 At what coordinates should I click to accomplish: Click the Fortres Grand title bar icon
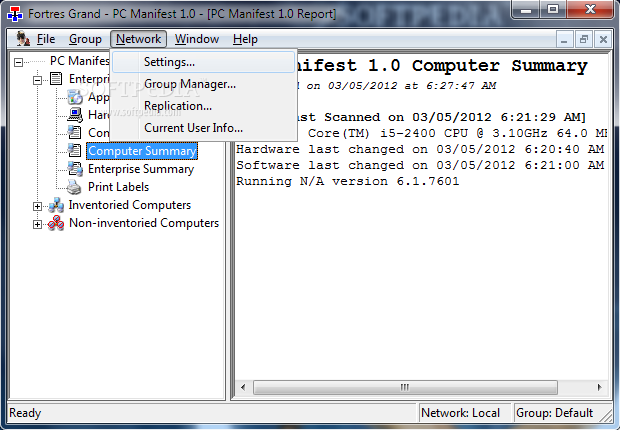[x=15, y=14]
